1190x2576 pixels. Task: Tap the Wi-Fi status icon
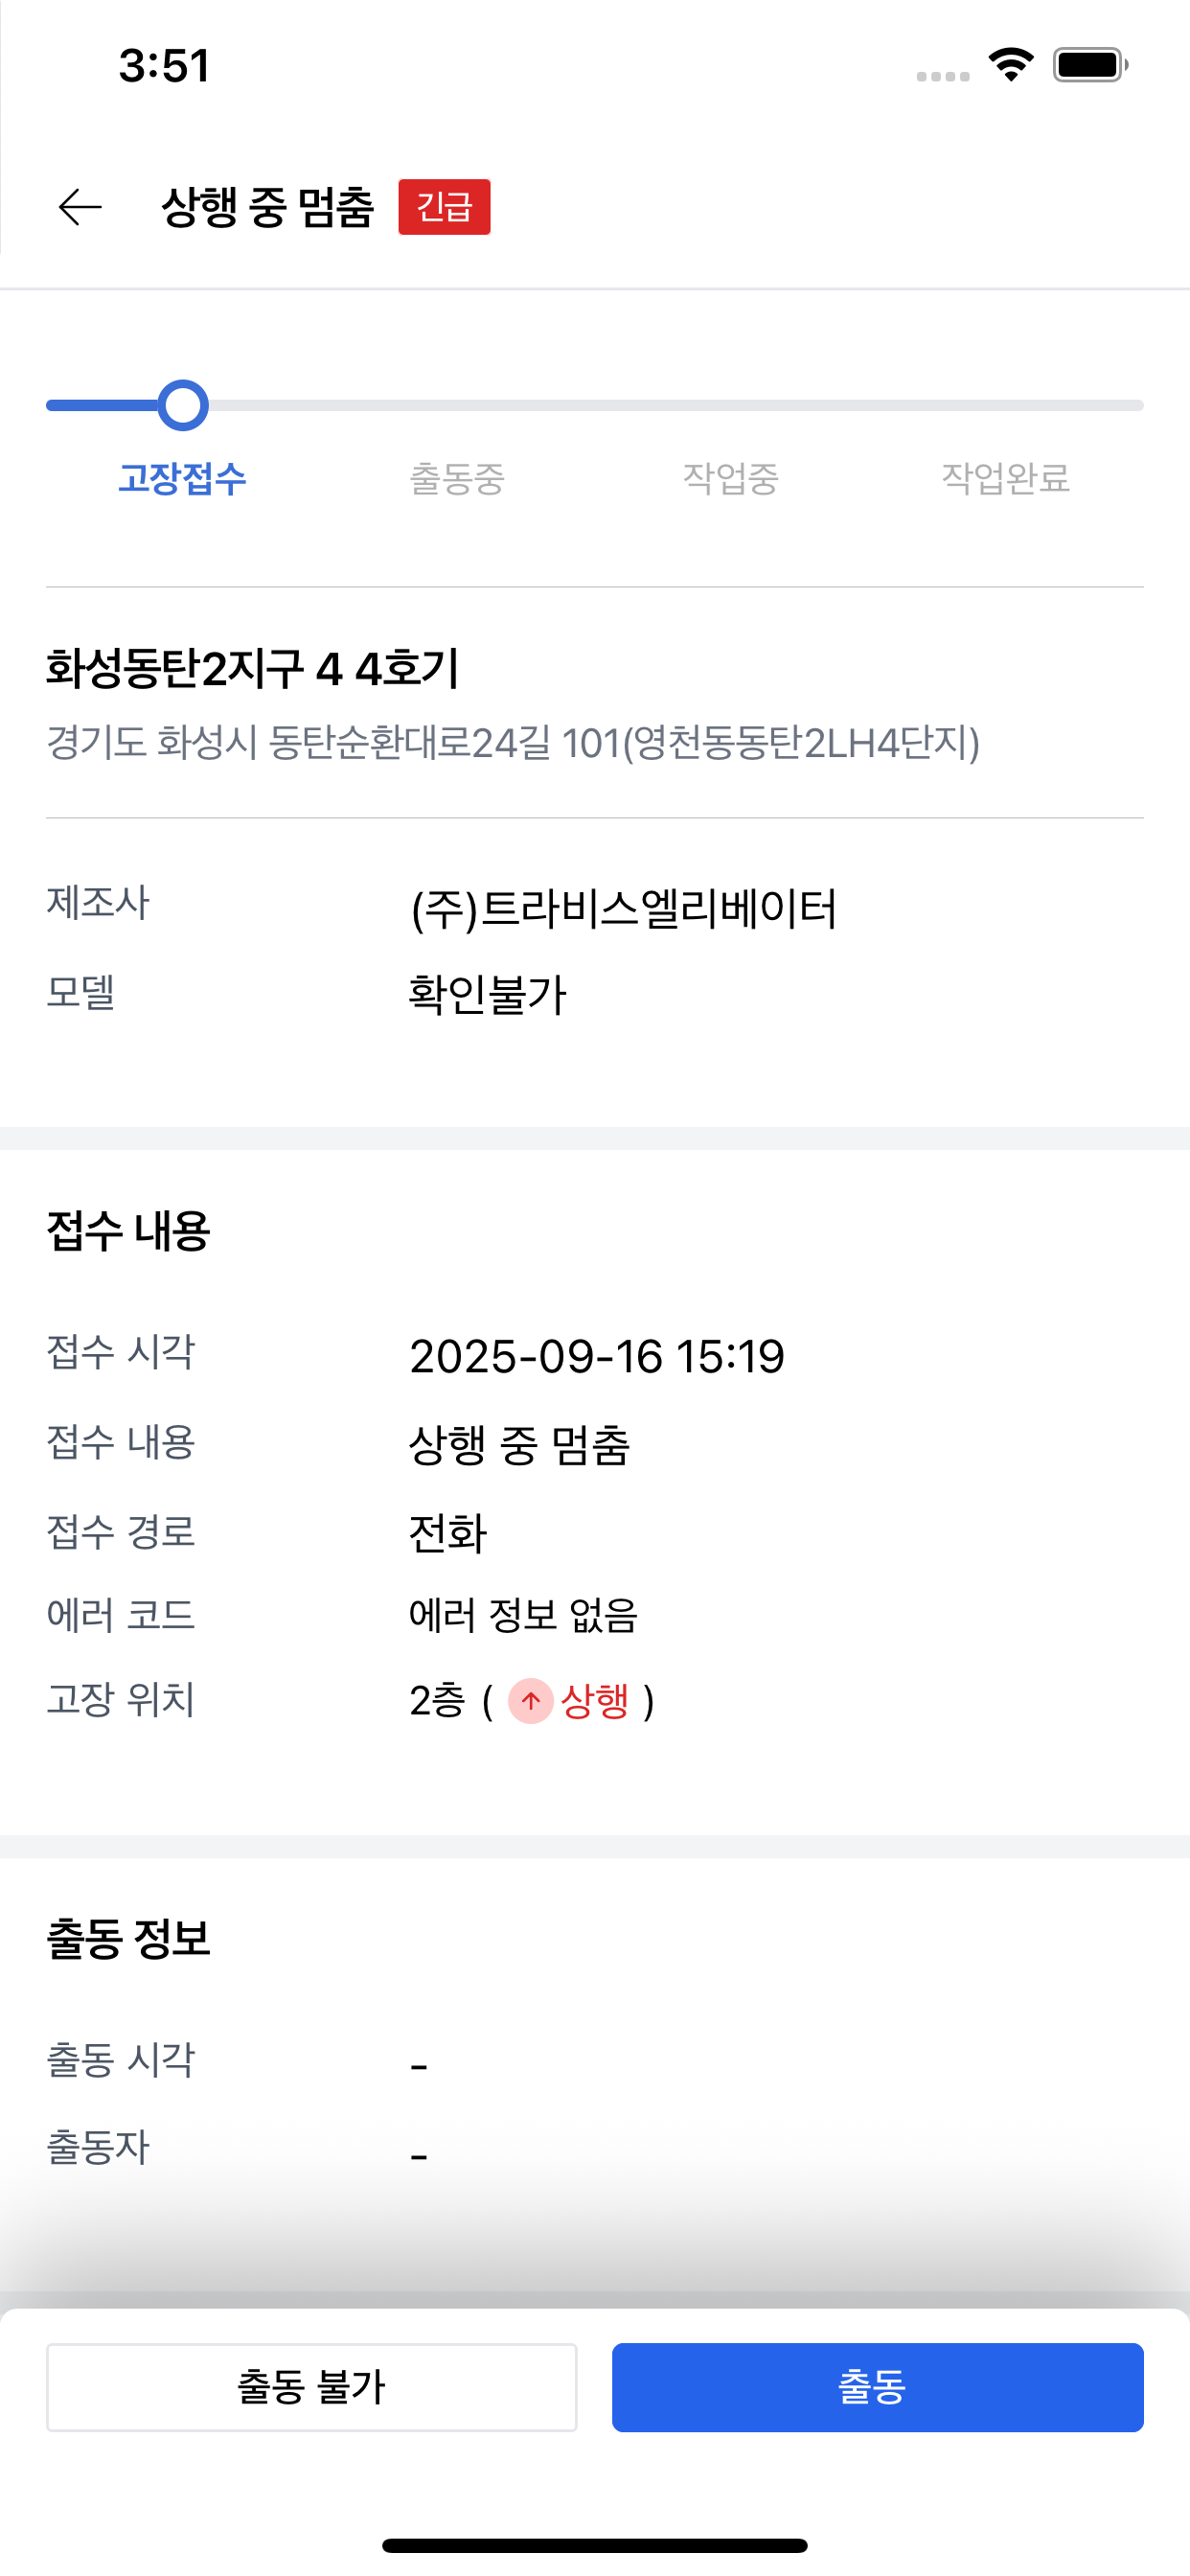pos(1011,65)
